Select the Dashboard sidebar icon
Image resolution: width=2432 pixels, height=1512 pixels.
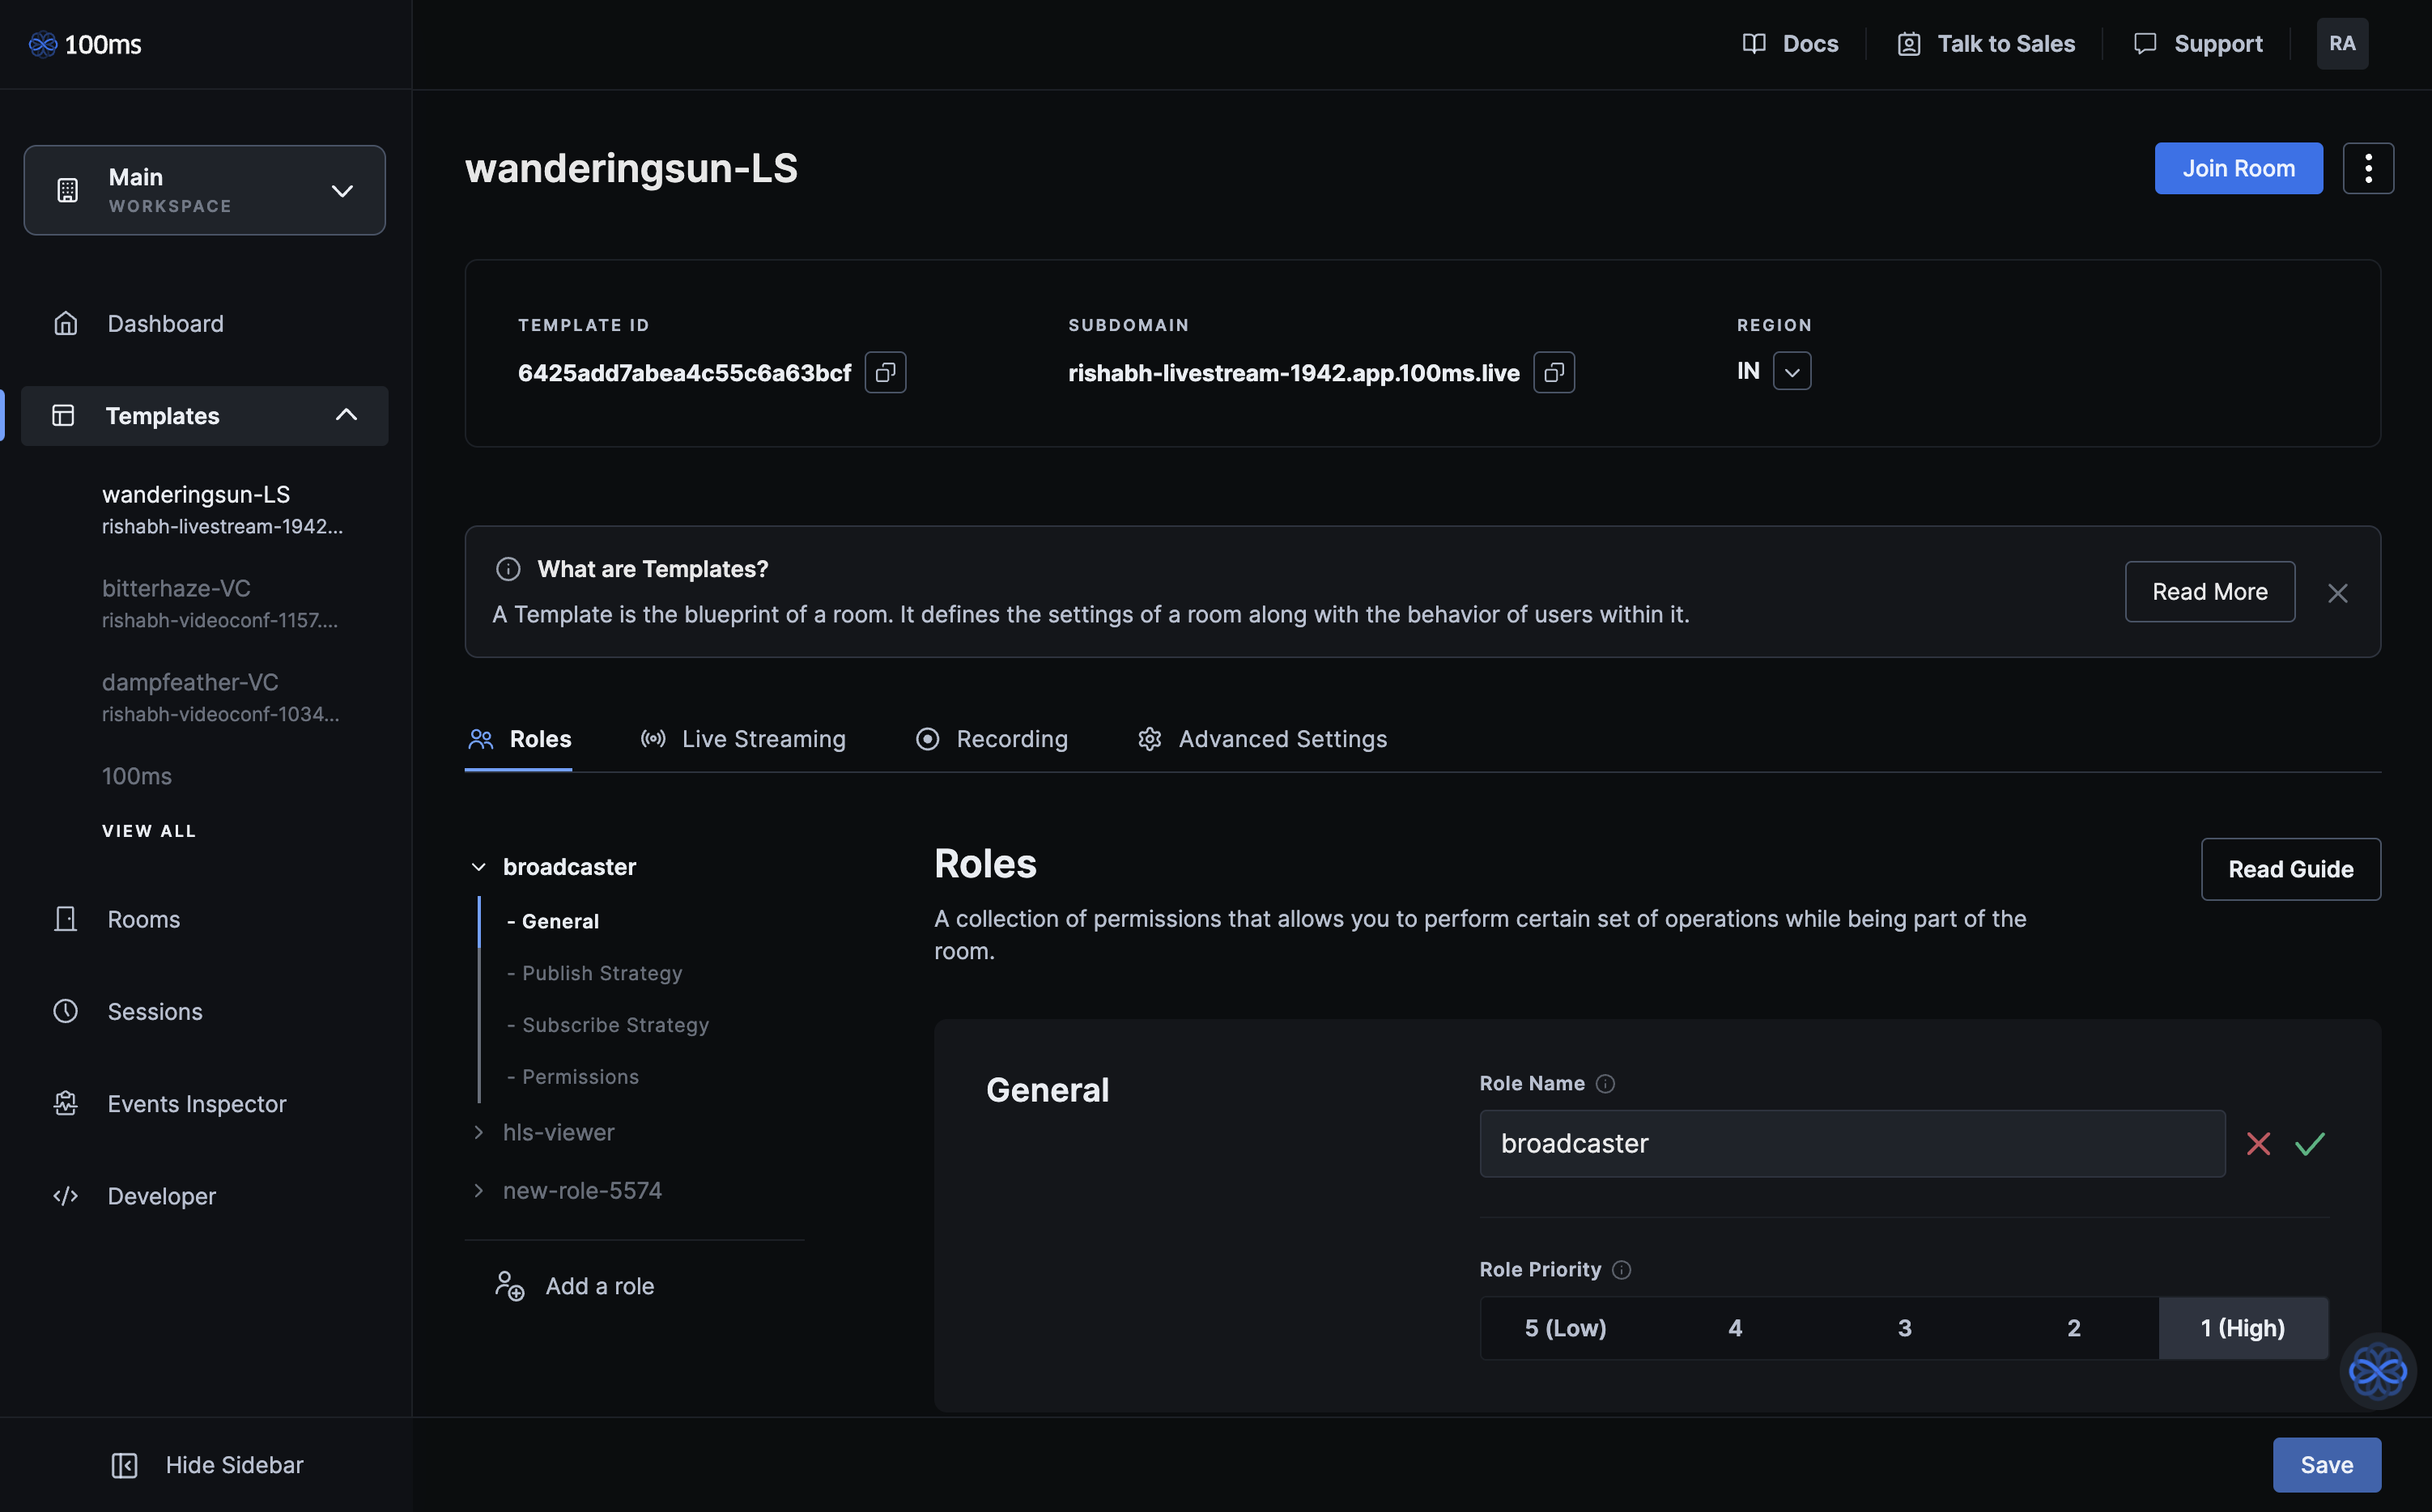[x=65, y=323]
